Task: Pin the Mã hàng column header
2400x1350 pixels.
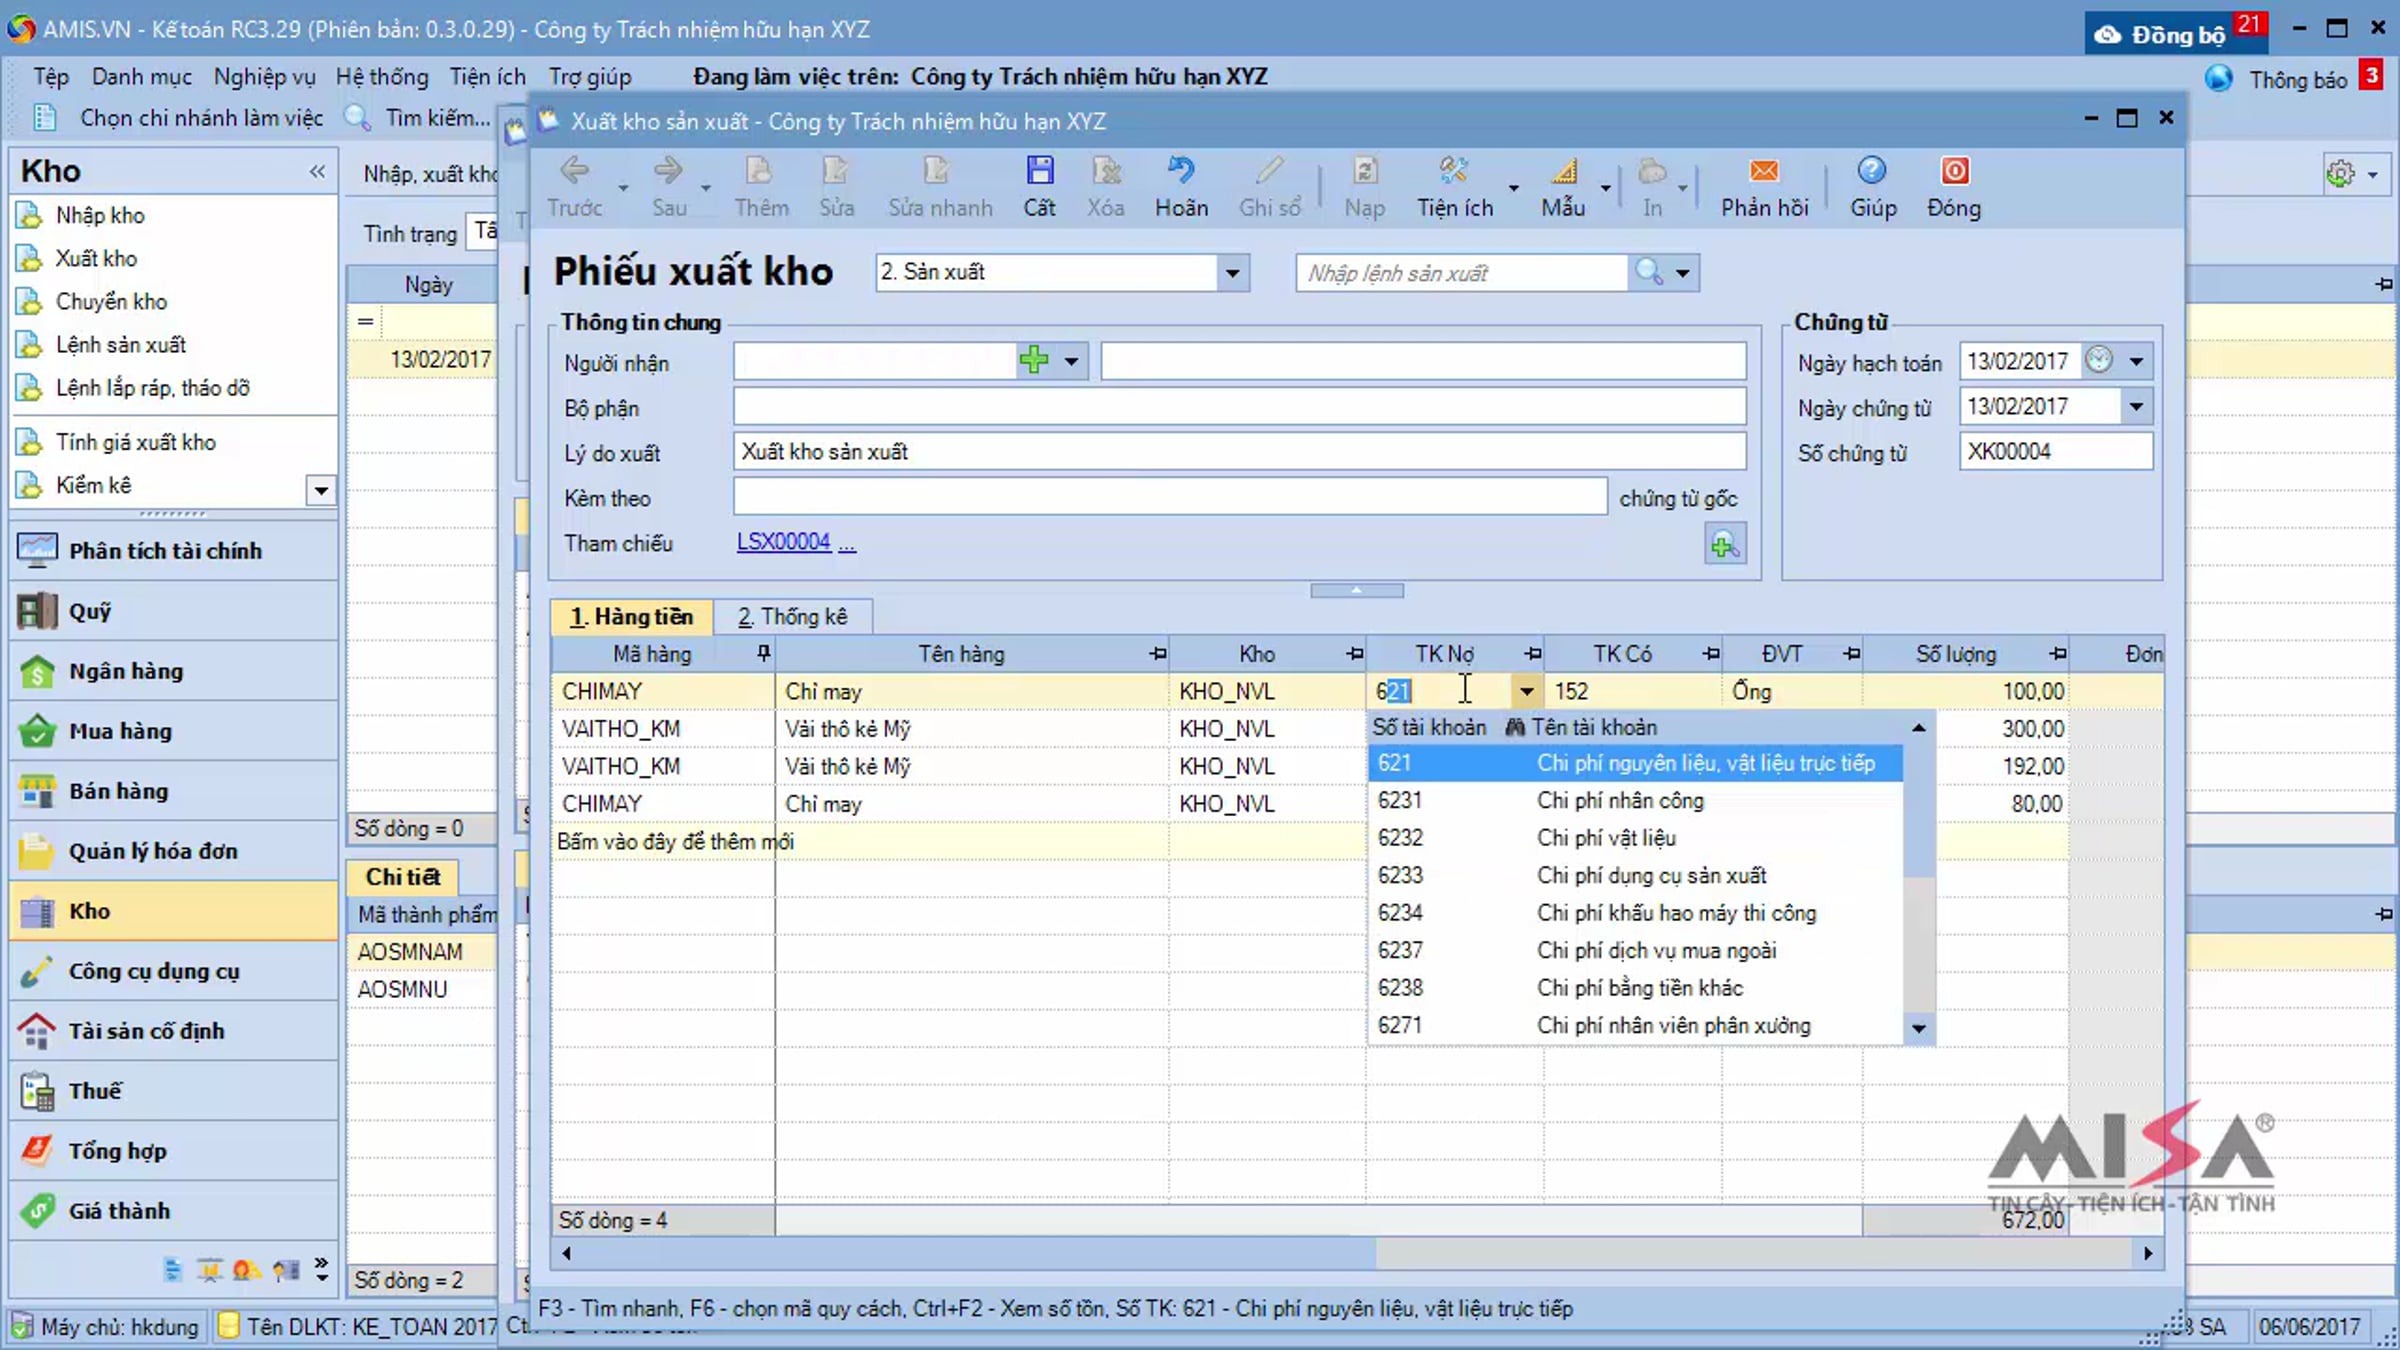Action: pos(763,654)
